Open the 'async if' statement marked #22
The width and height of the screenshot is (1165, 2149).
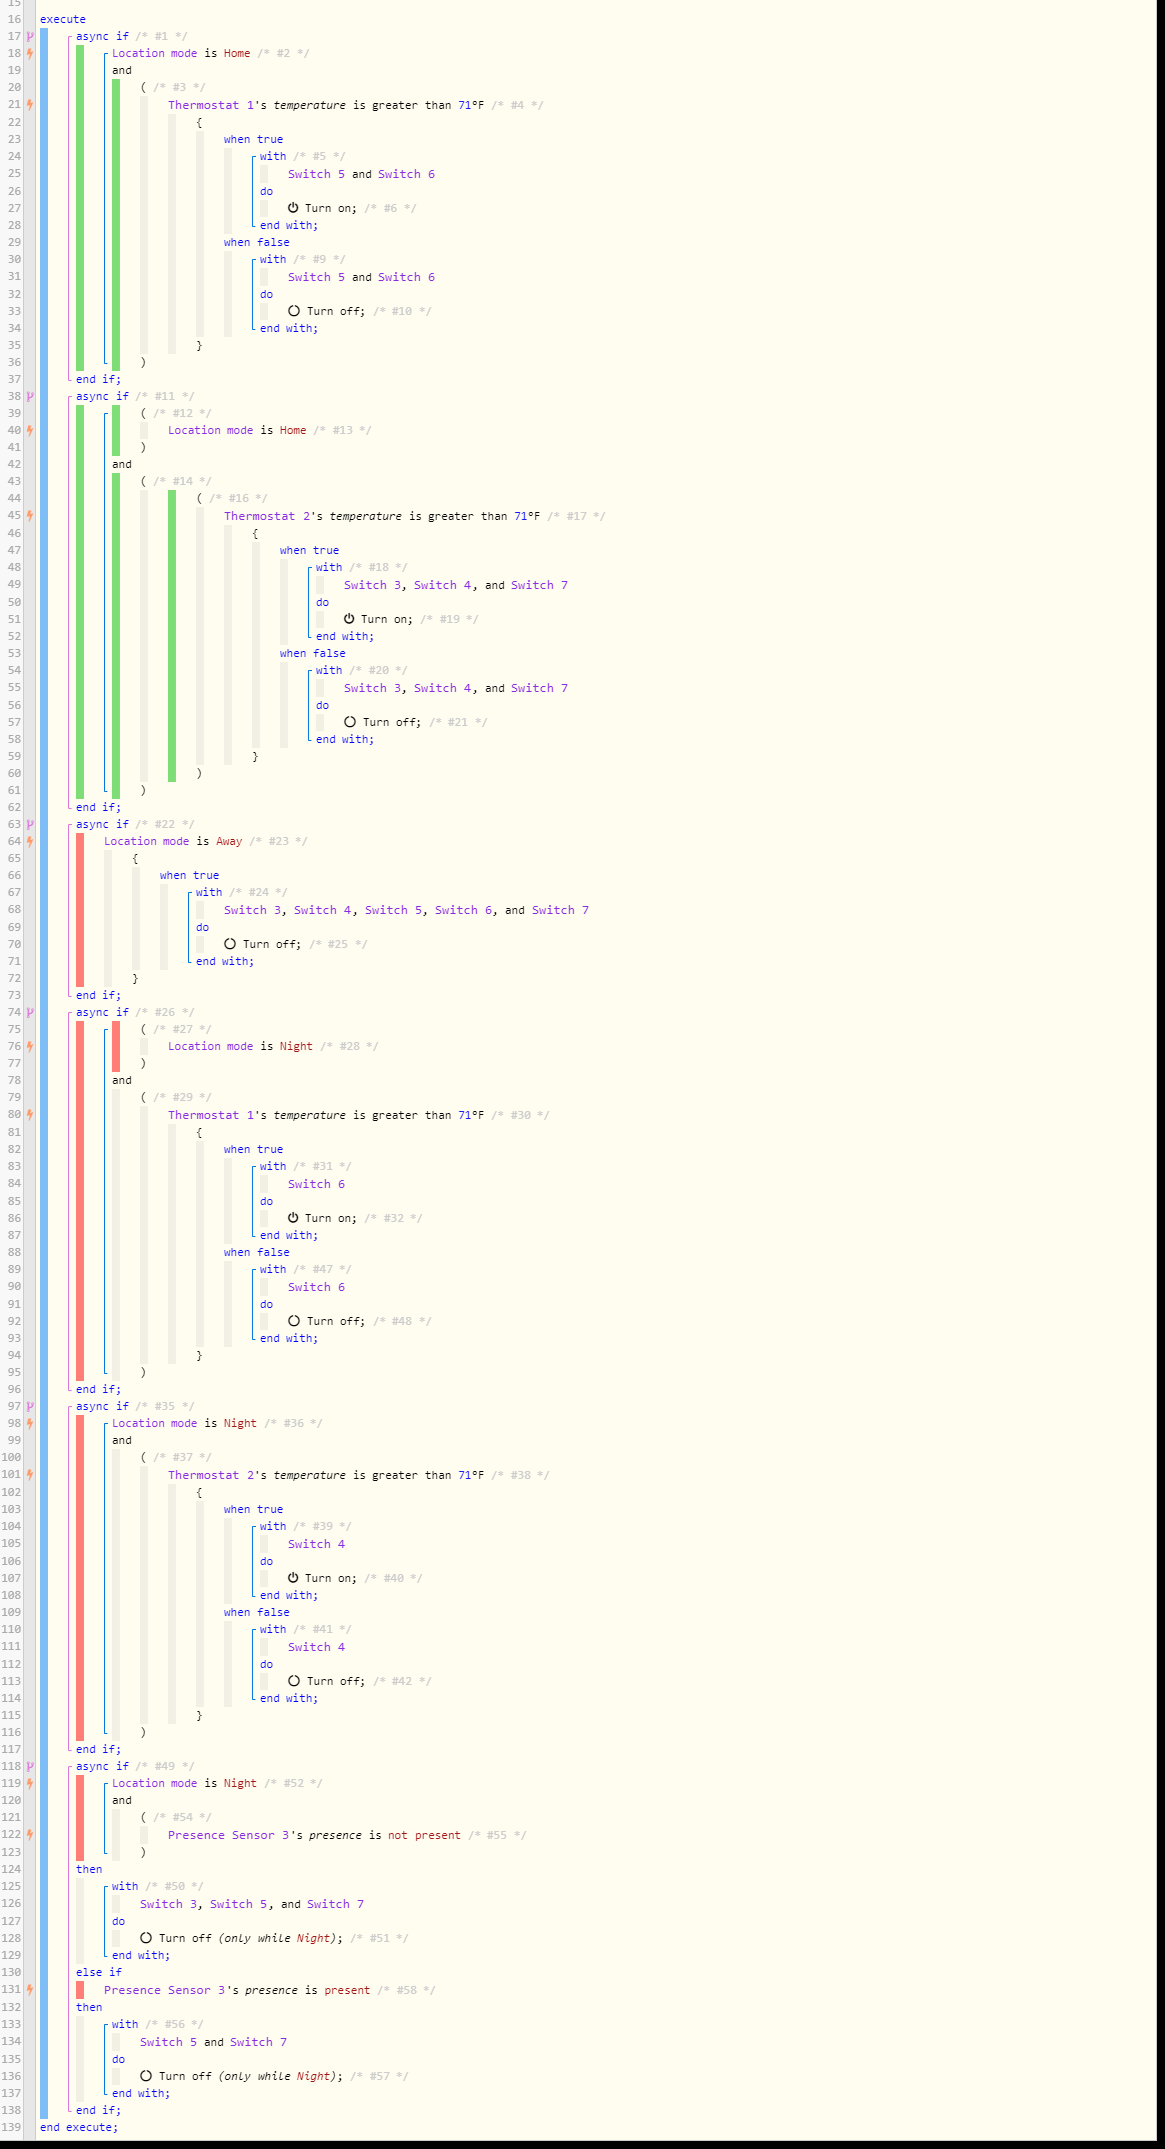tap(102, 824)
